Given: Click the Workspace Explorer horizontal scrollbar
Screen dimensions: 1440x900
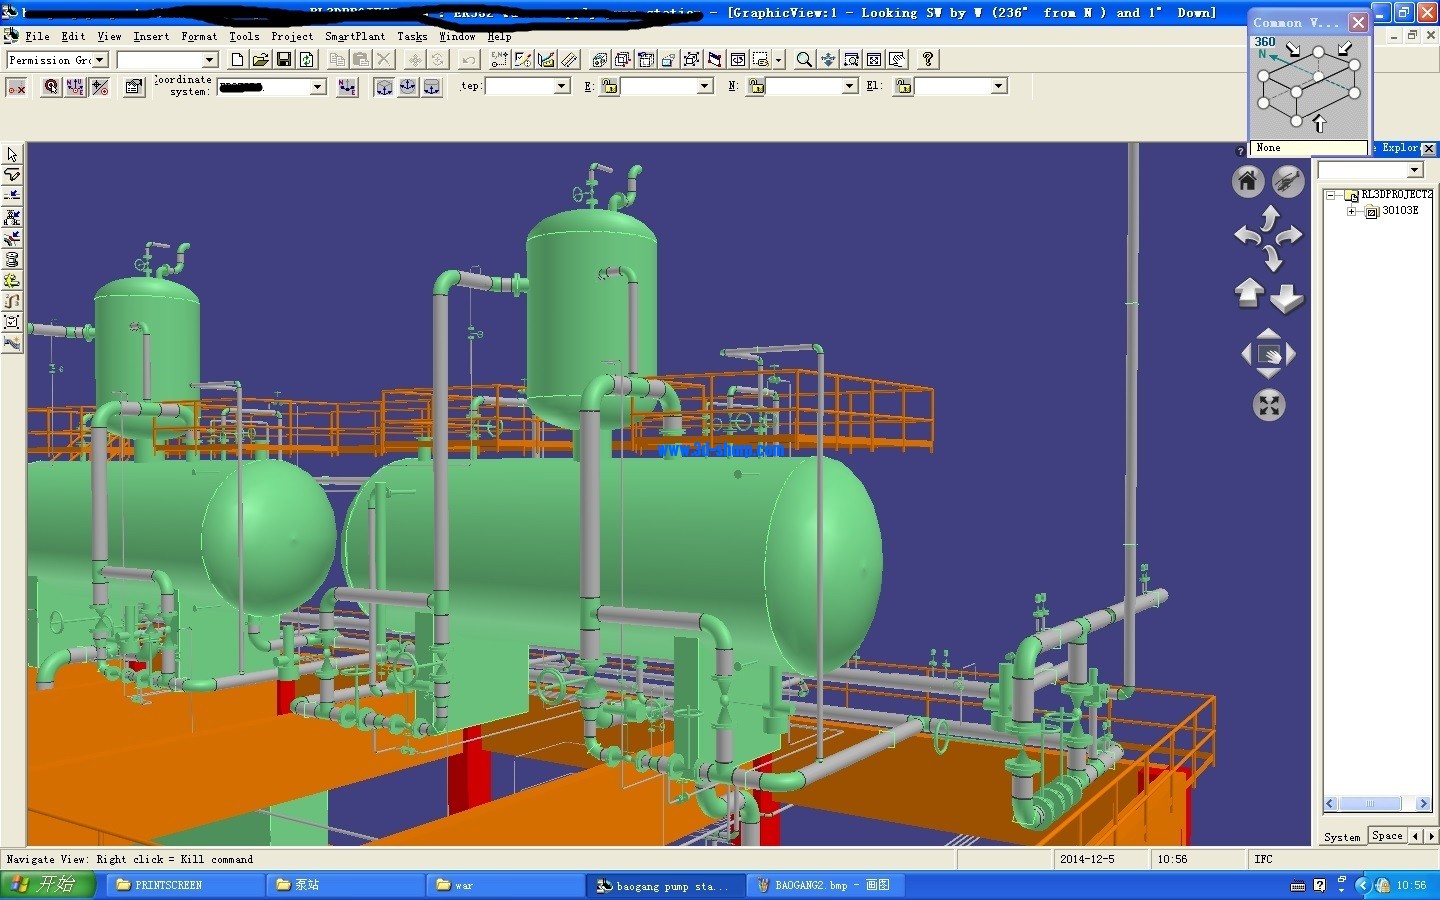Looking at the screenshot, I should coord(1377,804).
